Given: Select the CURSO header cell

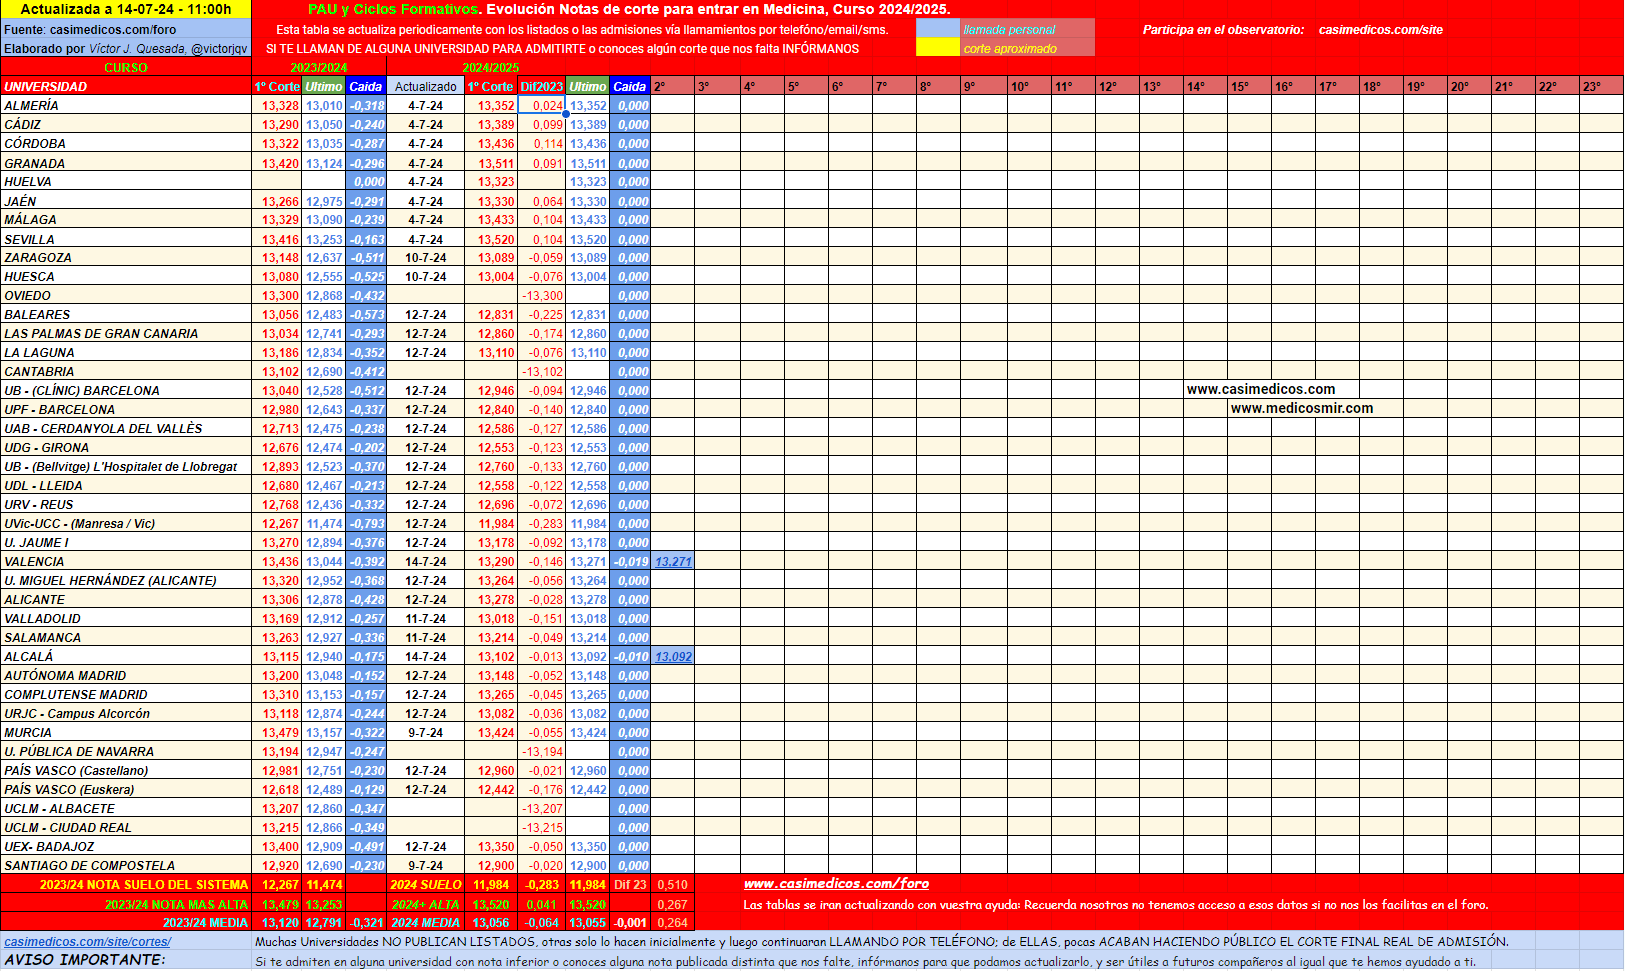Looking at the screenshot, I should coord(126,68).
